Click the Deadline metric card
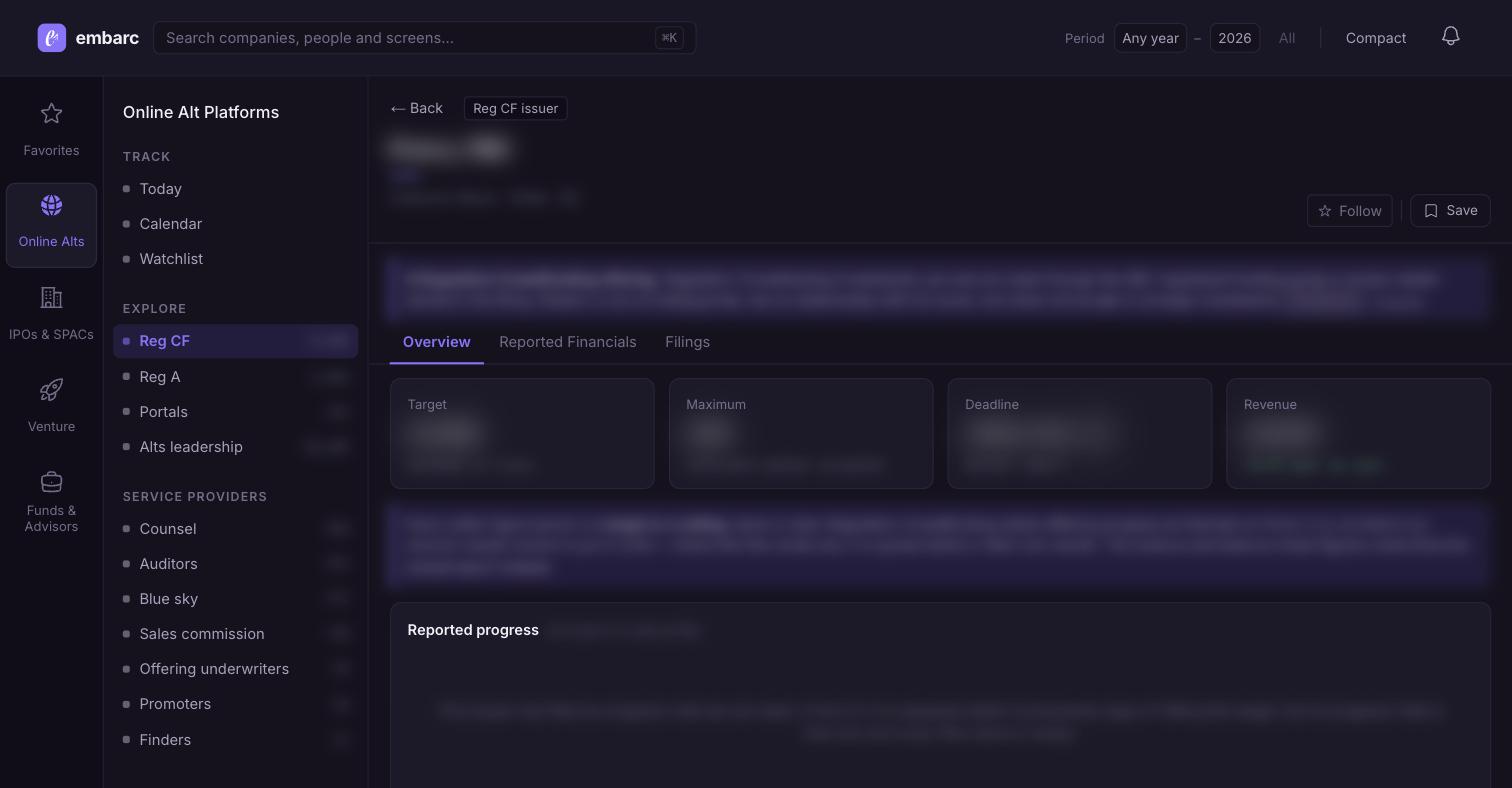The height and width of the screenshot is (788, 1512). [x=1080, y=434]
